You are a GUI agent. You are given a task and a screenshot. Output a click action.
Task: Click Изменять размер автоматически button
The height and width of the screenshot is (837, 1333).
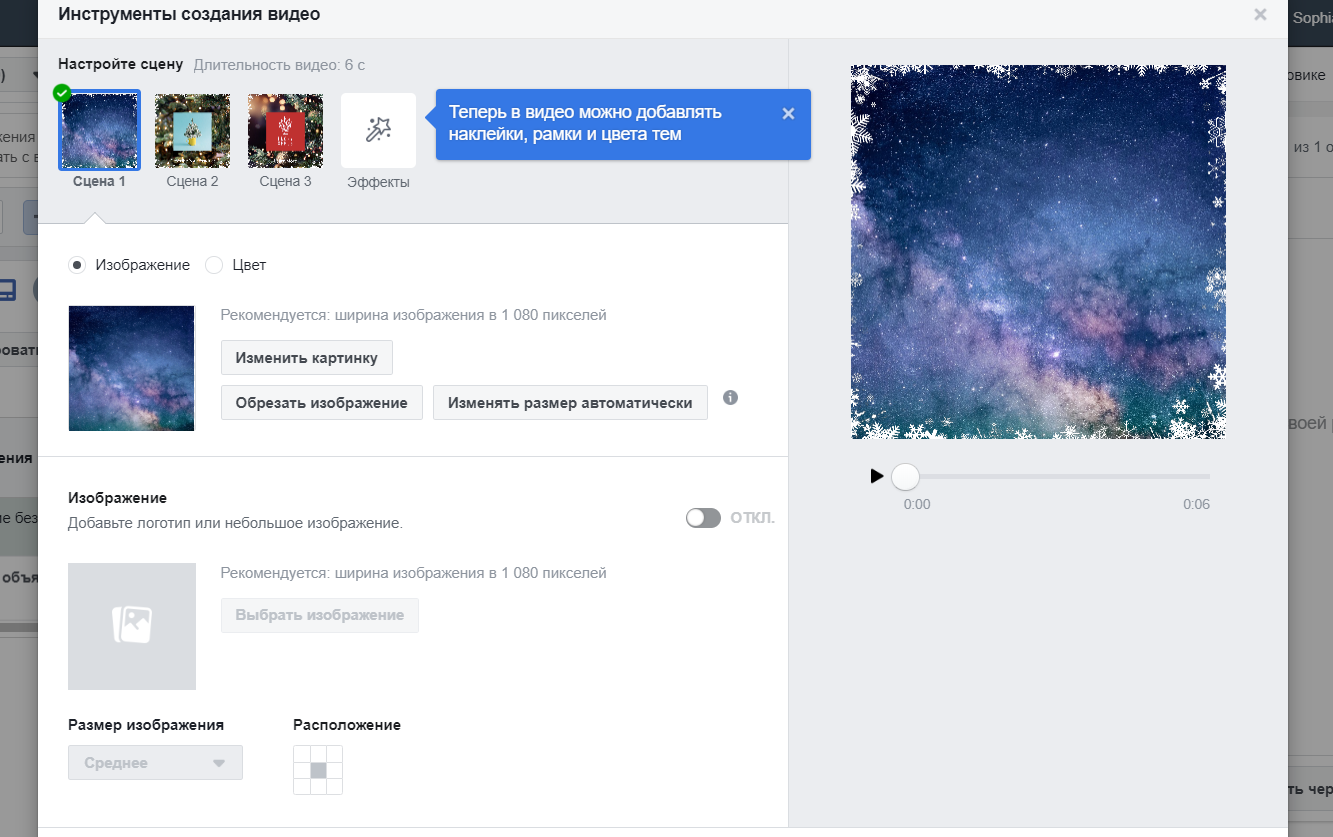pyautogui.click(x=570, y=402)
